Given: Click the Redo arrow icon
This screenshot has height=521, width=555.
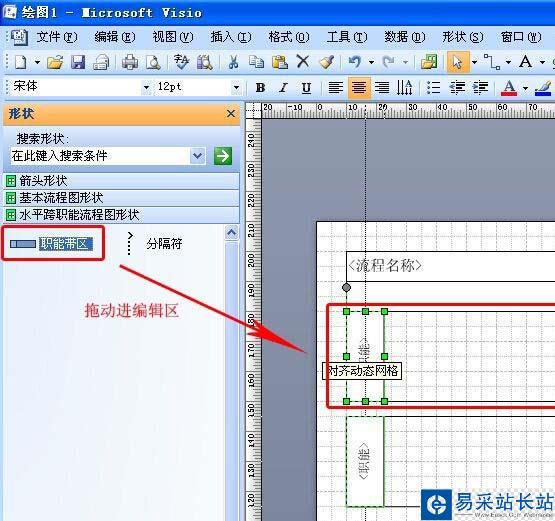Looking at the screenshot, I should click(x=389, y=62).
